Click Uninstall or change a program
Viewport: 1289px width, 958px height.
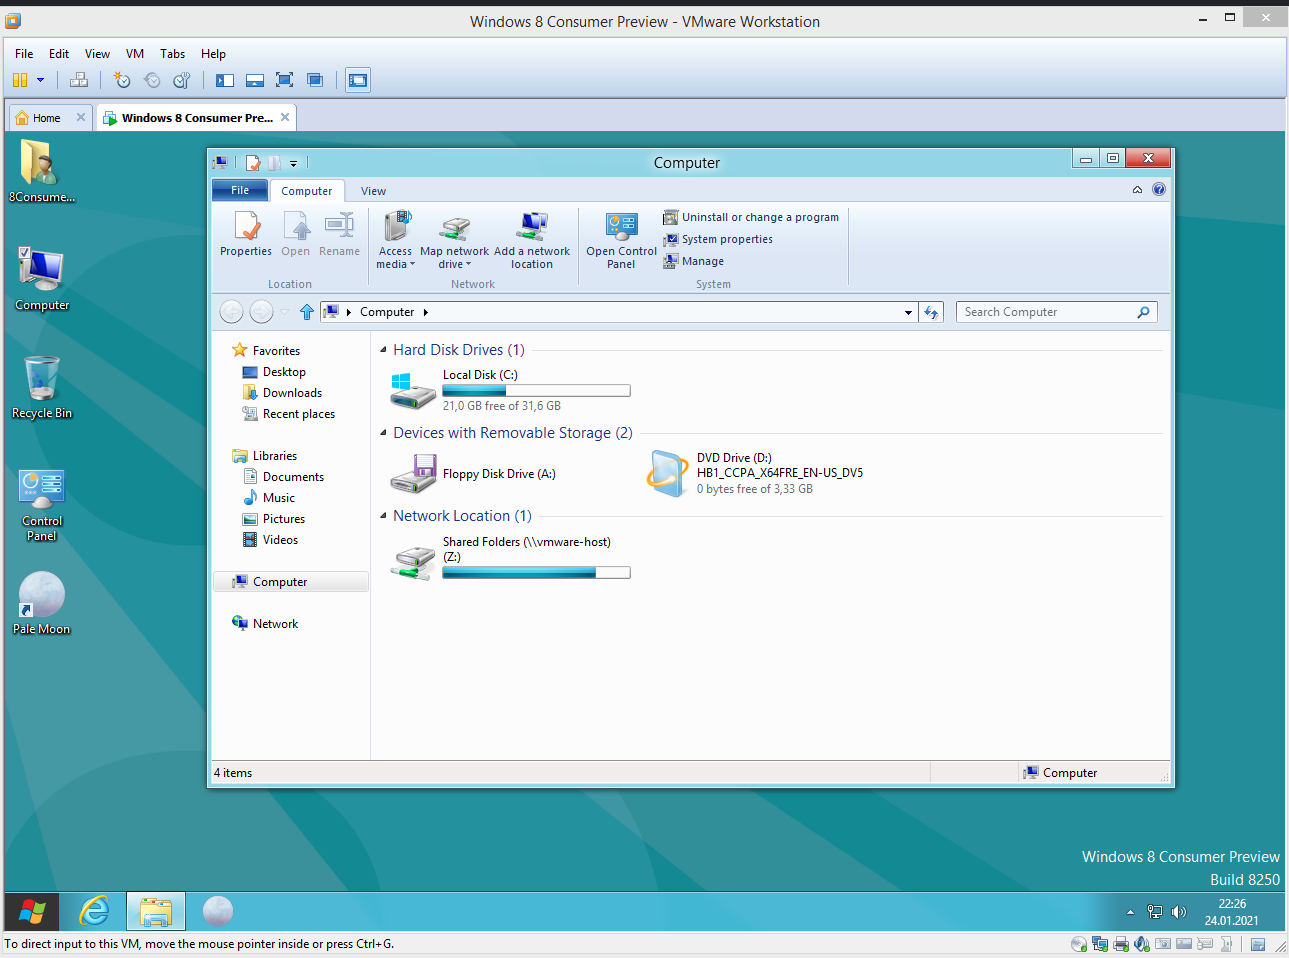759,217
